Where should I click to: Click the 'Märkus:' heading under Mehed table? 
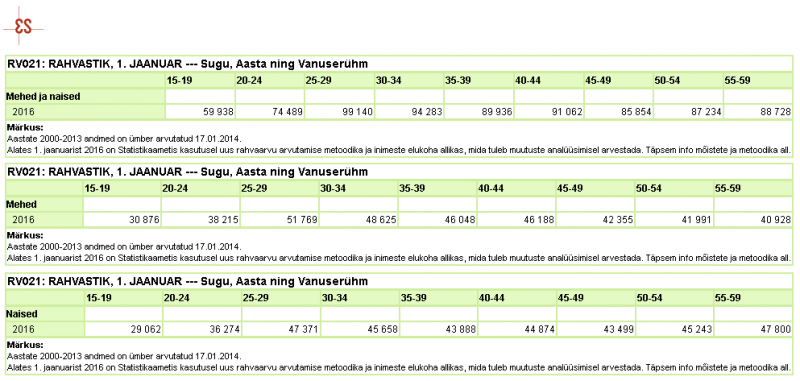tap(25, 236)
